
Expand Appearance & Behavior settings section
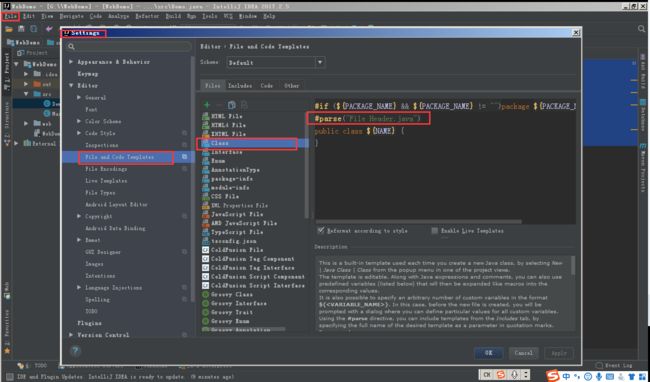(71, 62)
